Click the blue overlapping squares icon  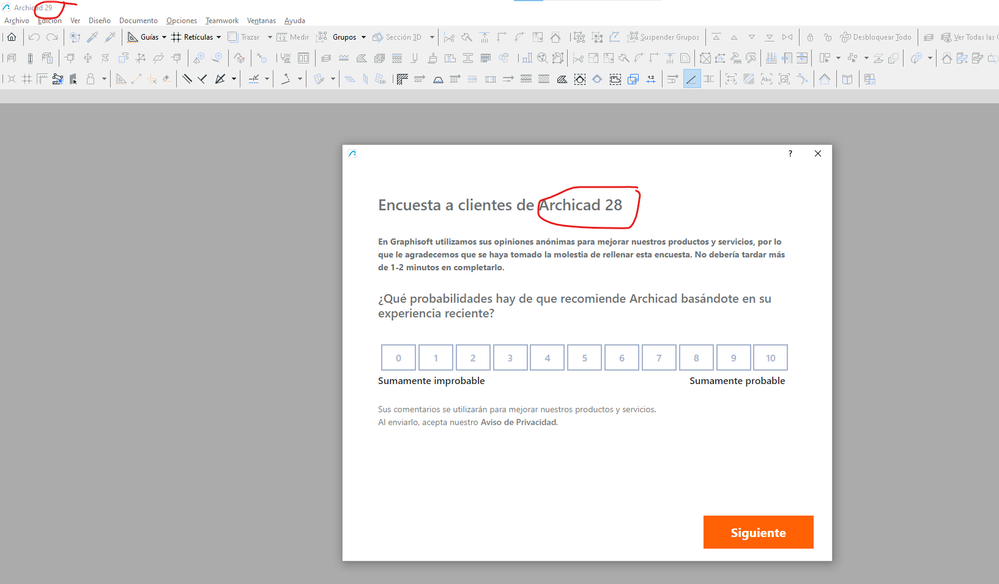(x=633, y=79)
